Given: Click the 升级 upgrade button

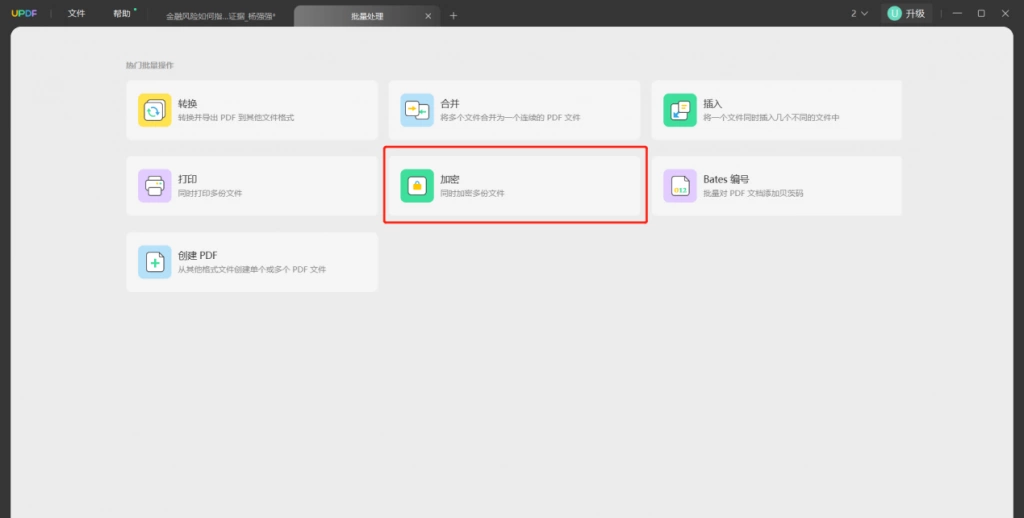Looking at the screenshot, I should tap(906, 14).
